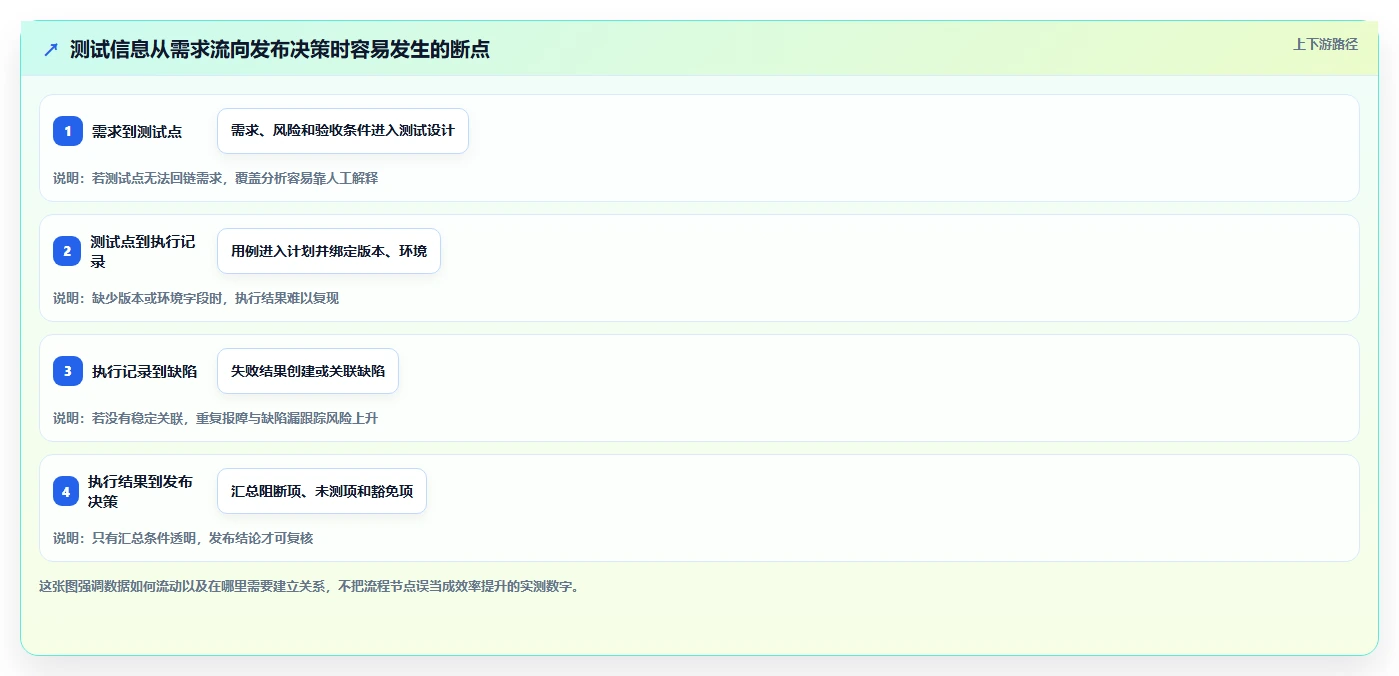Click chip 失败结果创建或关联缺陷
This screenshot has width=1399, height=676.
[308, 371]
